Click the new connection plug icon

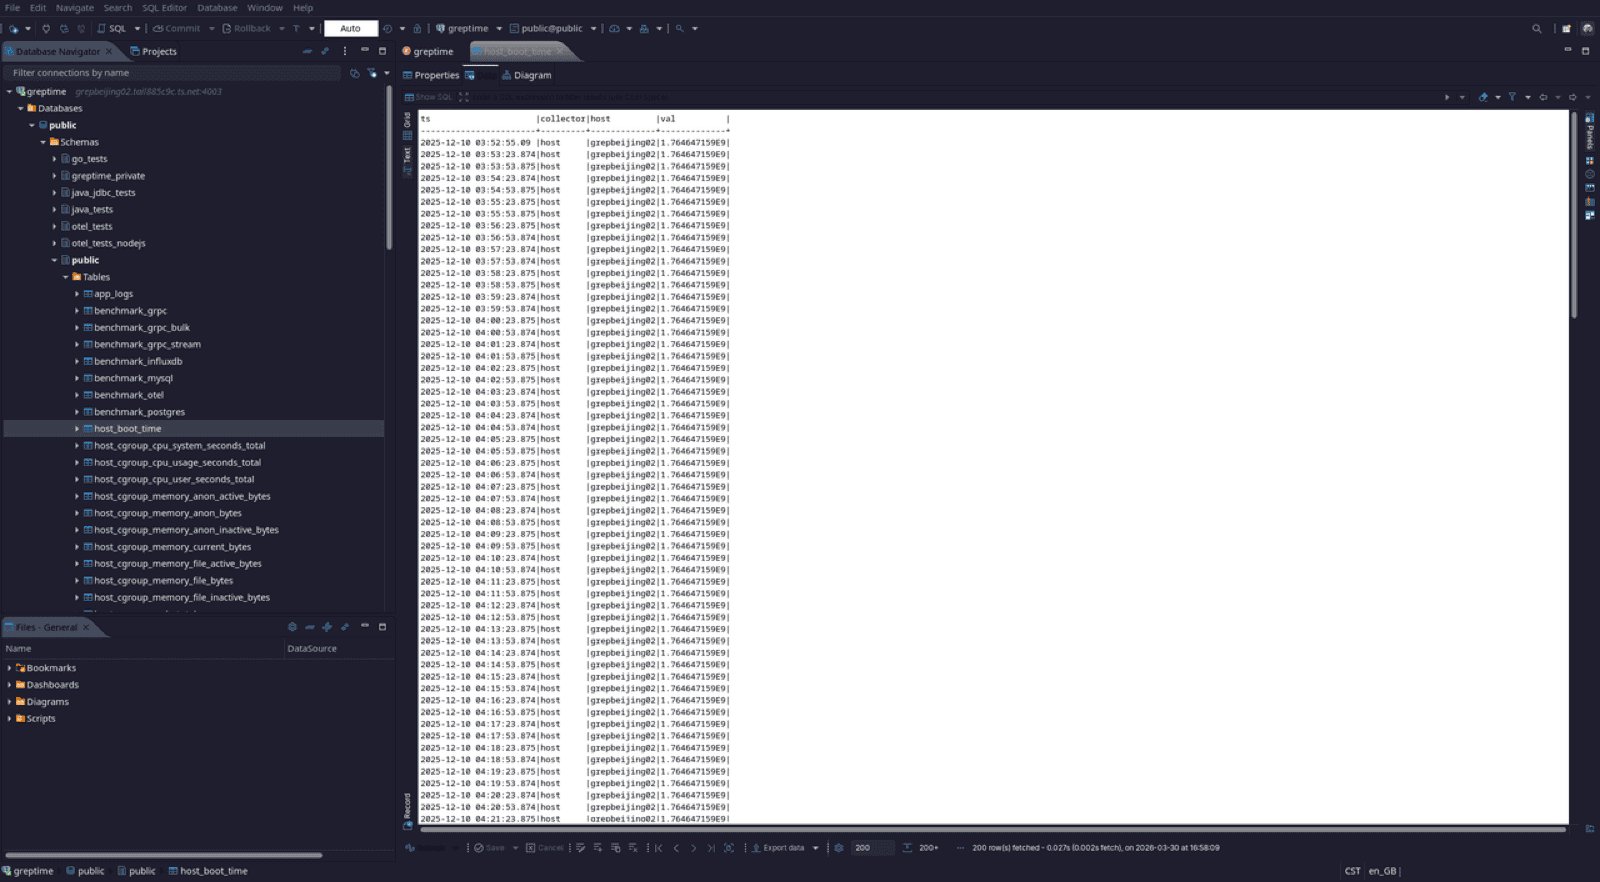pos(14,28)
